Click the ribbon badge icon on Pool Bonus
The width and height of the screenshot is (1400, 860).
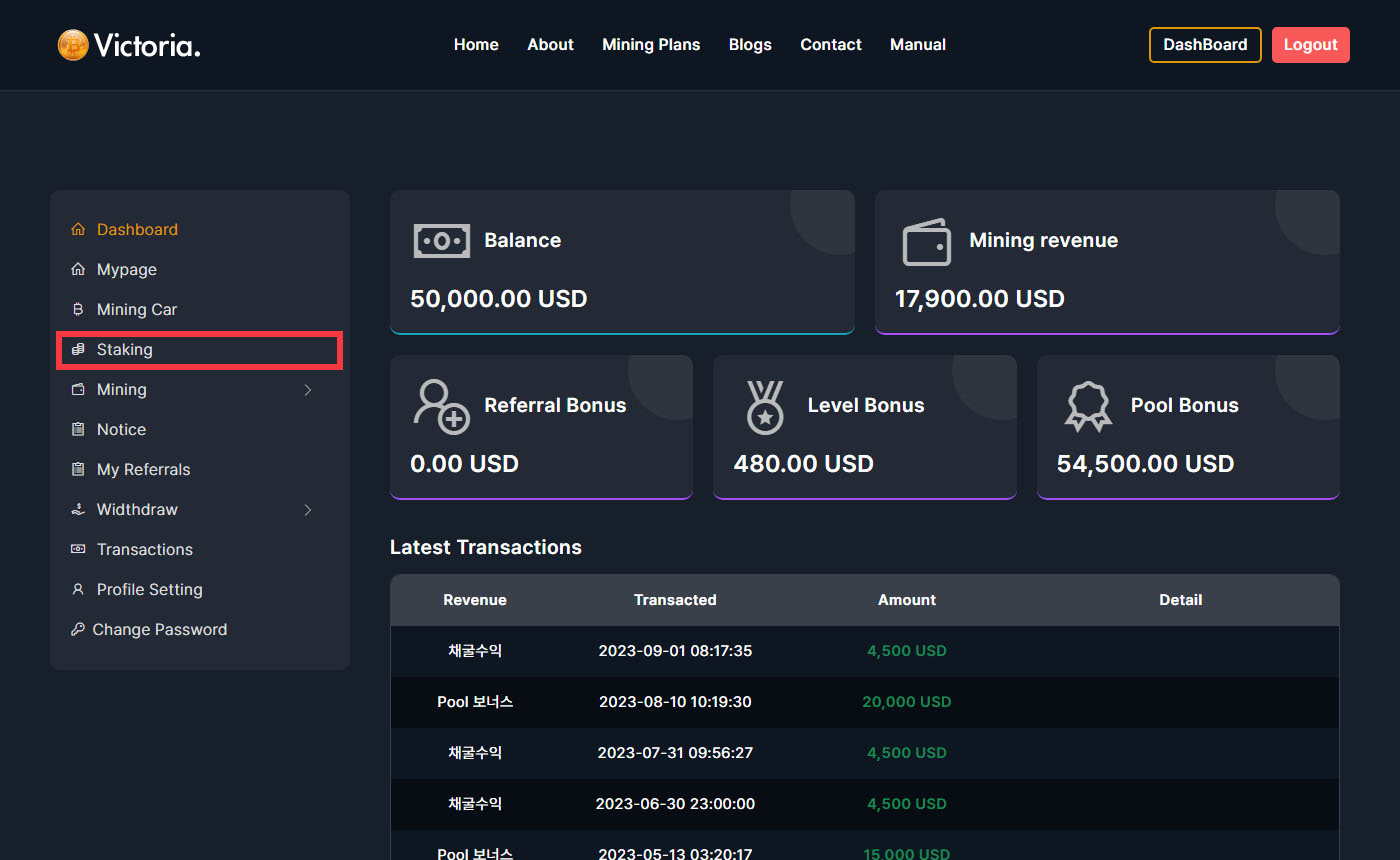click(1088, 407)
